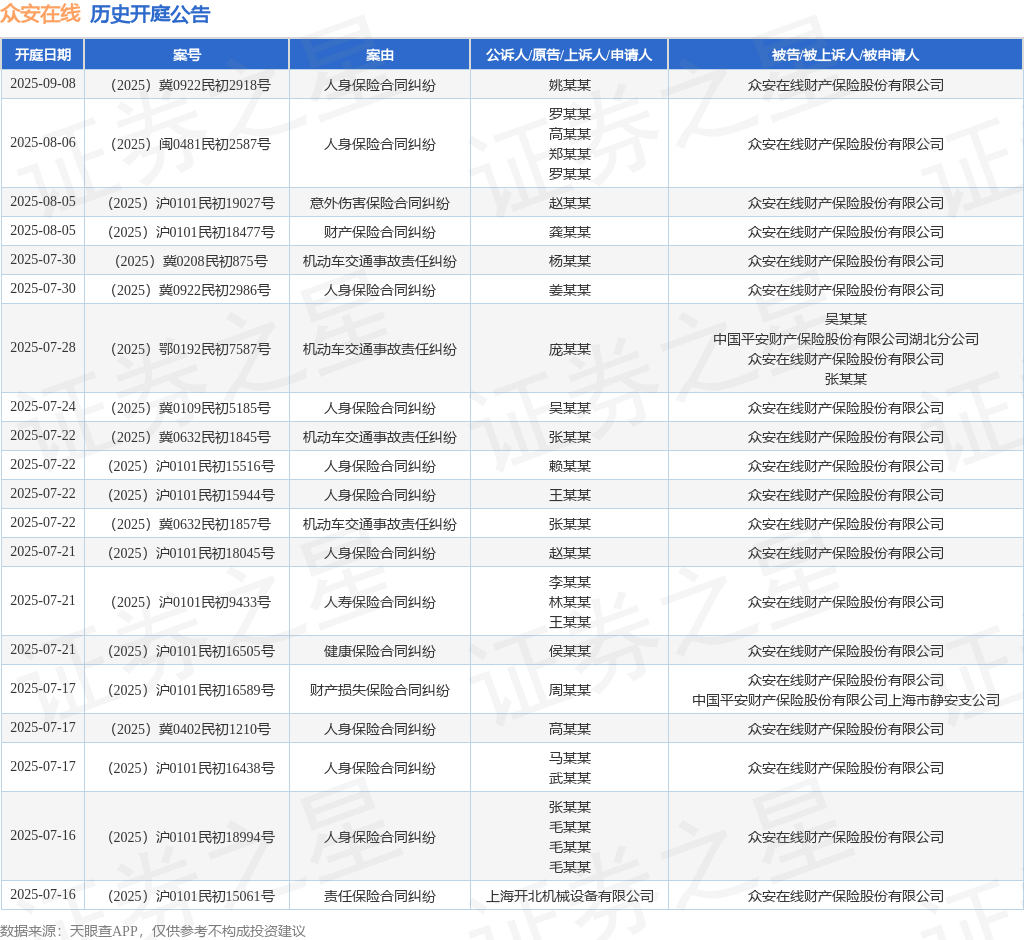The height and width of the screenshot is (940, 1024).
Task: Click plaintiff 庞某某
Action: coord(569,349)
